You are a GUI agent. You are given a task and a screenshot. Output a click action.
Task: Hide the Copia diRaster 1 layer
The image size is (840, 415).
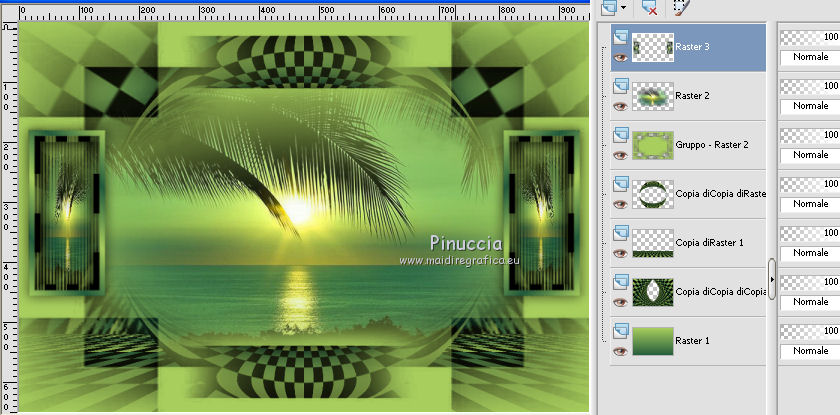[x=620, y=253]
